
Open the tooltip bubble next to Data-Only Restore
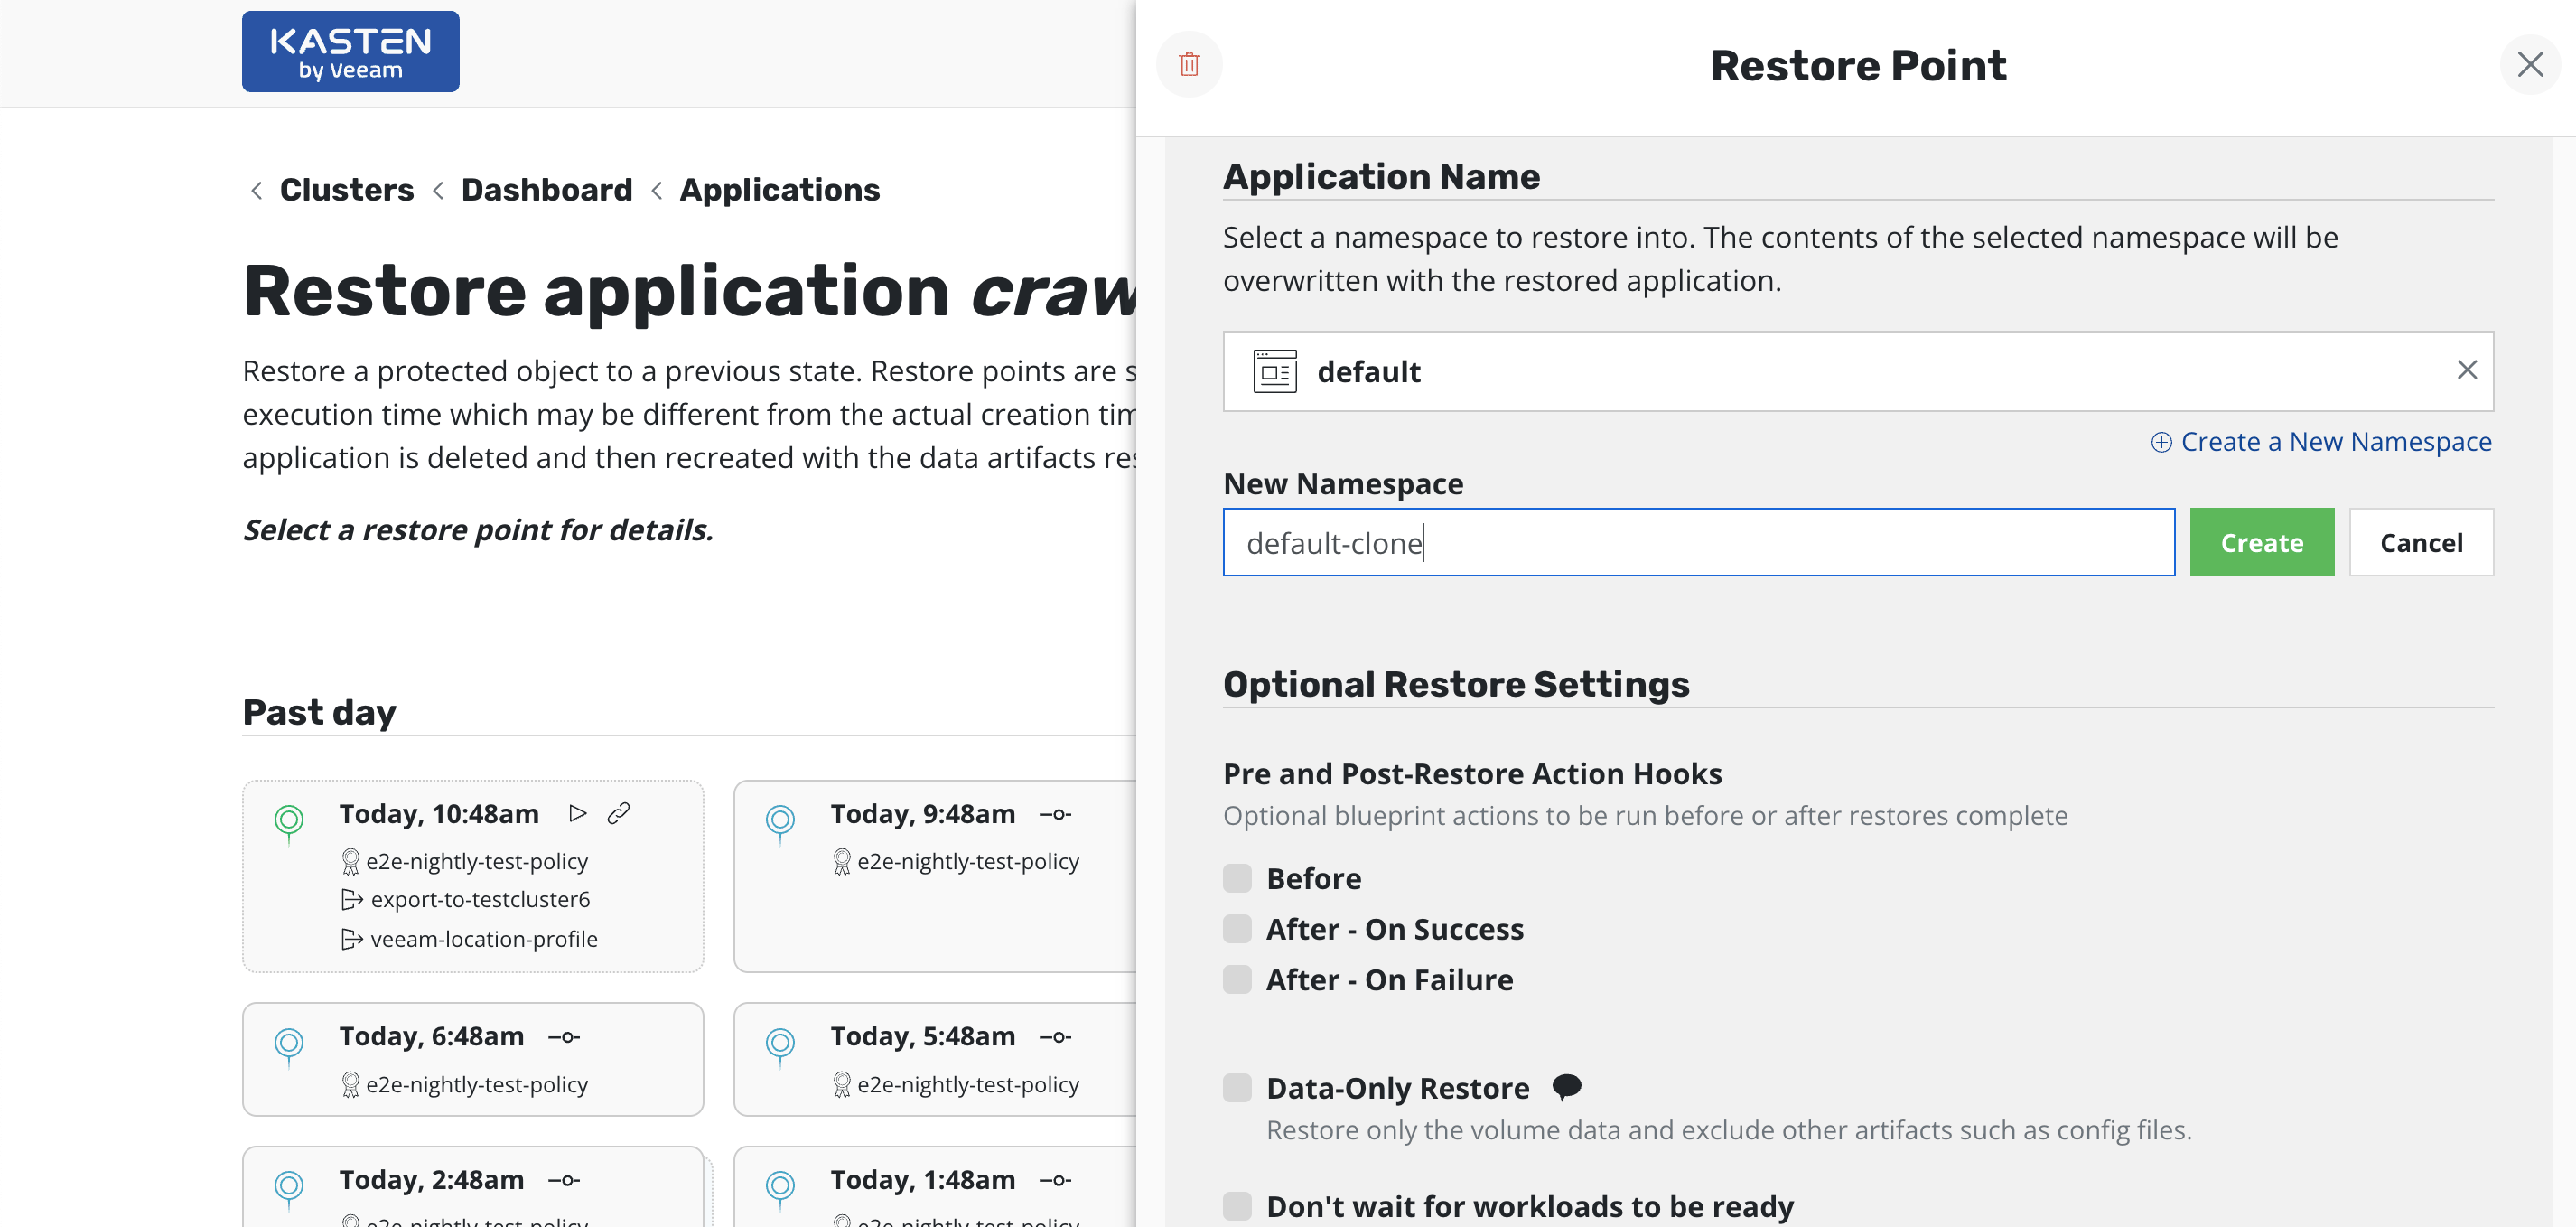[1567, 1086]
